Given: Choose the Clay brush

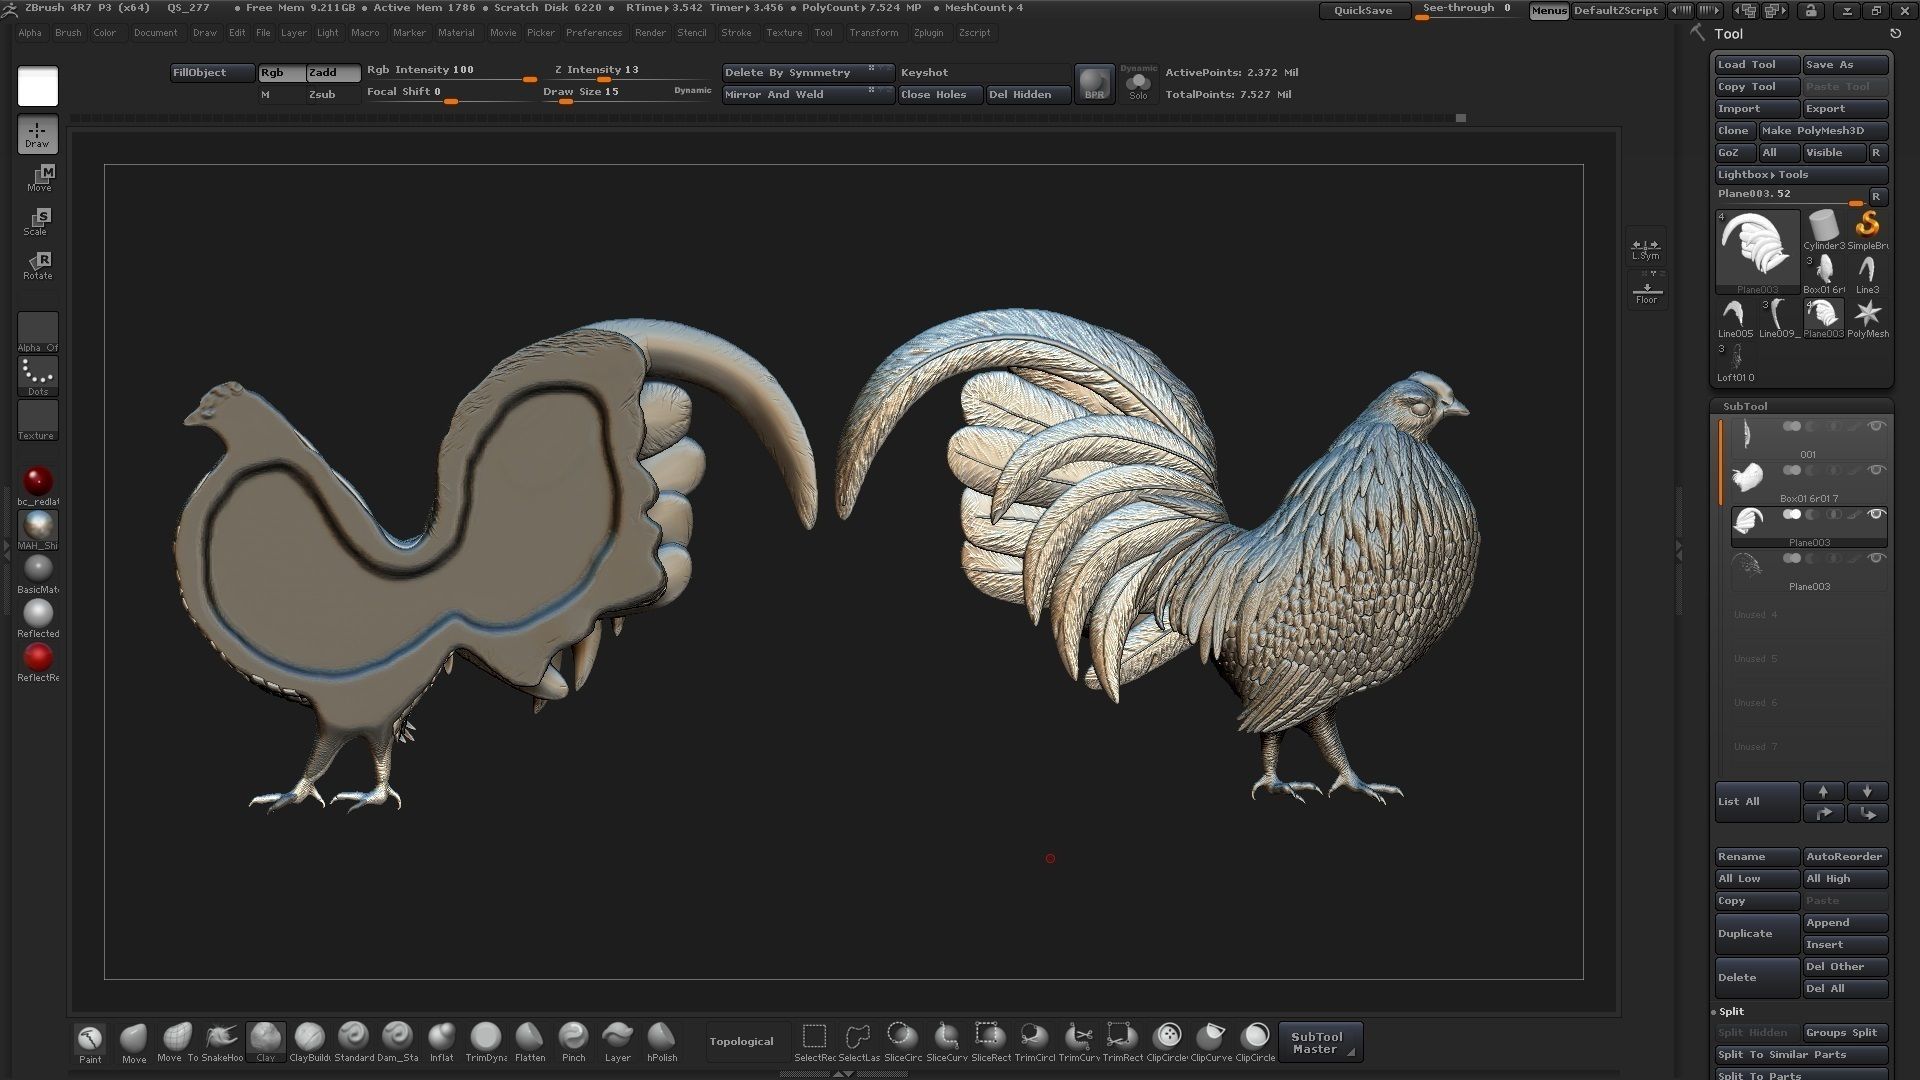Looking at the screenshot, I should (x=265, y=1042).
